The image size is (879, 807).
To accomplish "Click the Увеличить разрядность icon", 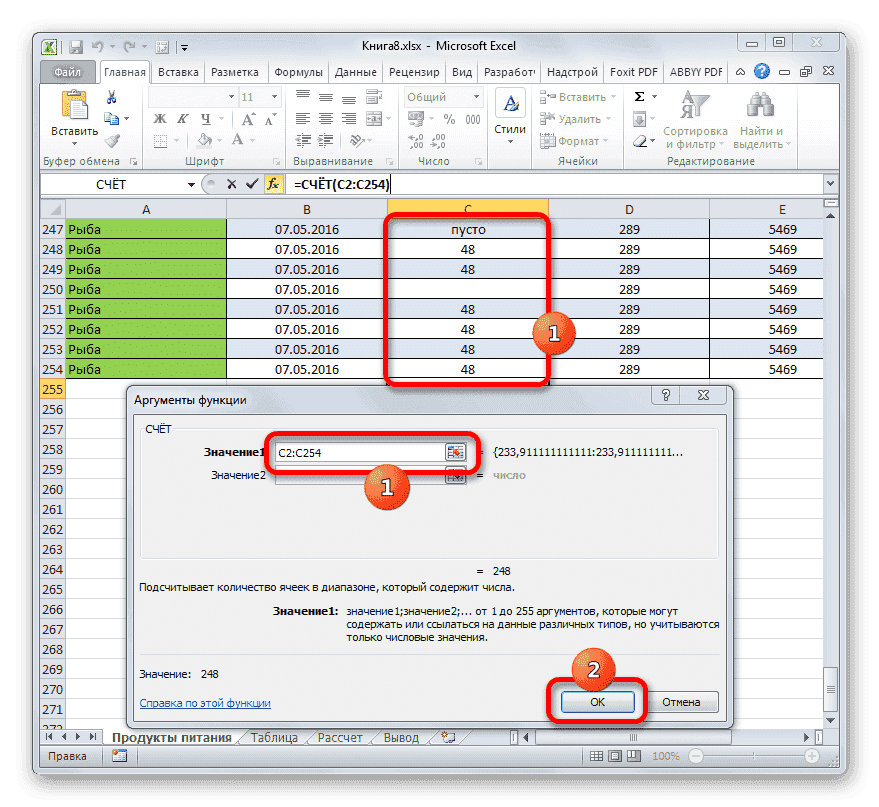I will tap(415, 141).
